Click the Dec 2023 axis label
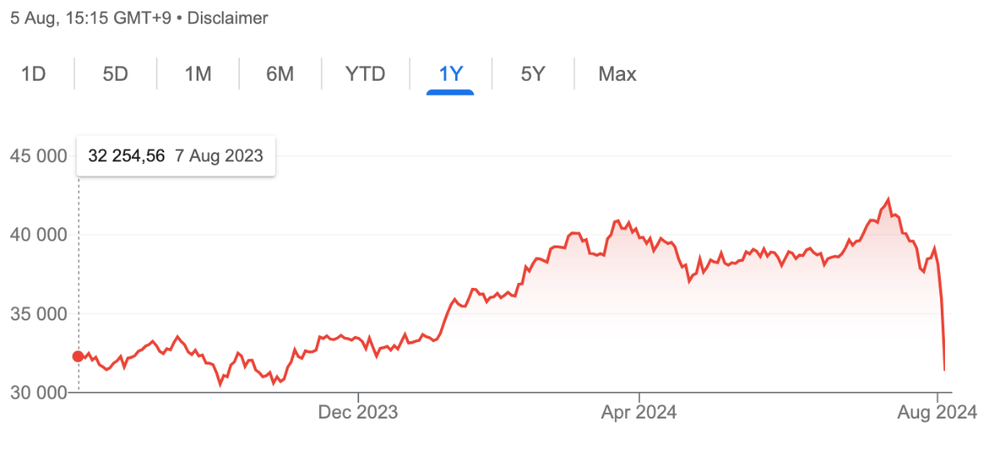1000x456 pixels. click(x=358, y=413)
